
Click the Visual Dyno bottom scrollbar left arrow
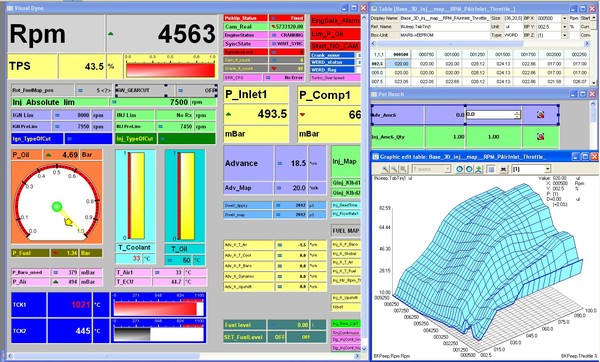pos(10,356)
